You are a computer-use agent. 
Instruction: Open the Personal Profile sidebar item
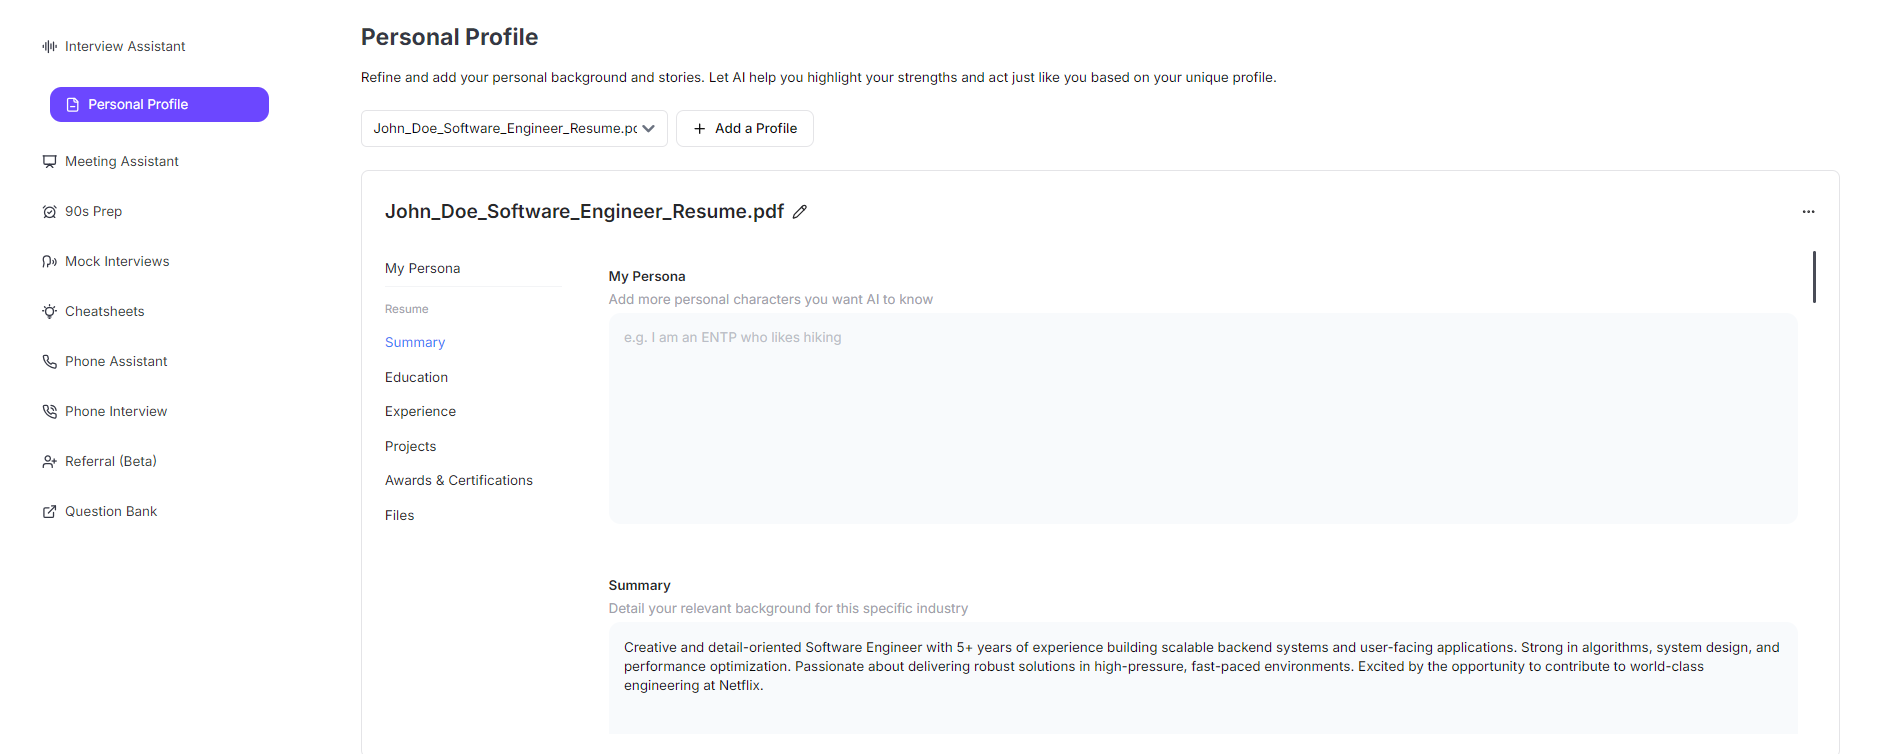[159, 105]
